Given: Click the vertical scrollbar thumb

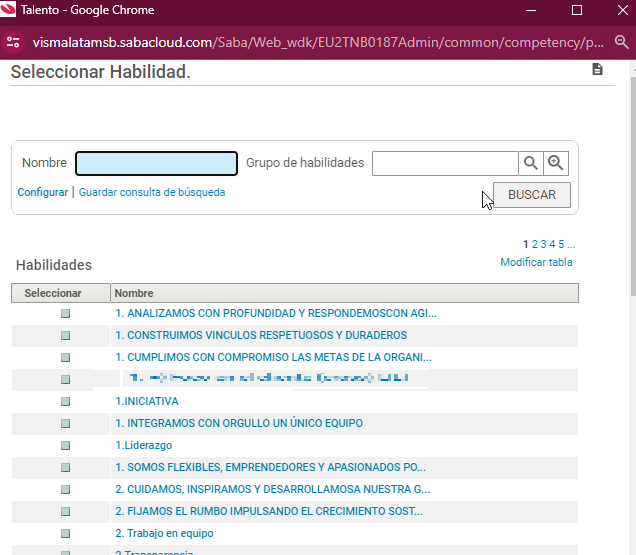Looking at the screenshot, I should click(x=633, y=186).
